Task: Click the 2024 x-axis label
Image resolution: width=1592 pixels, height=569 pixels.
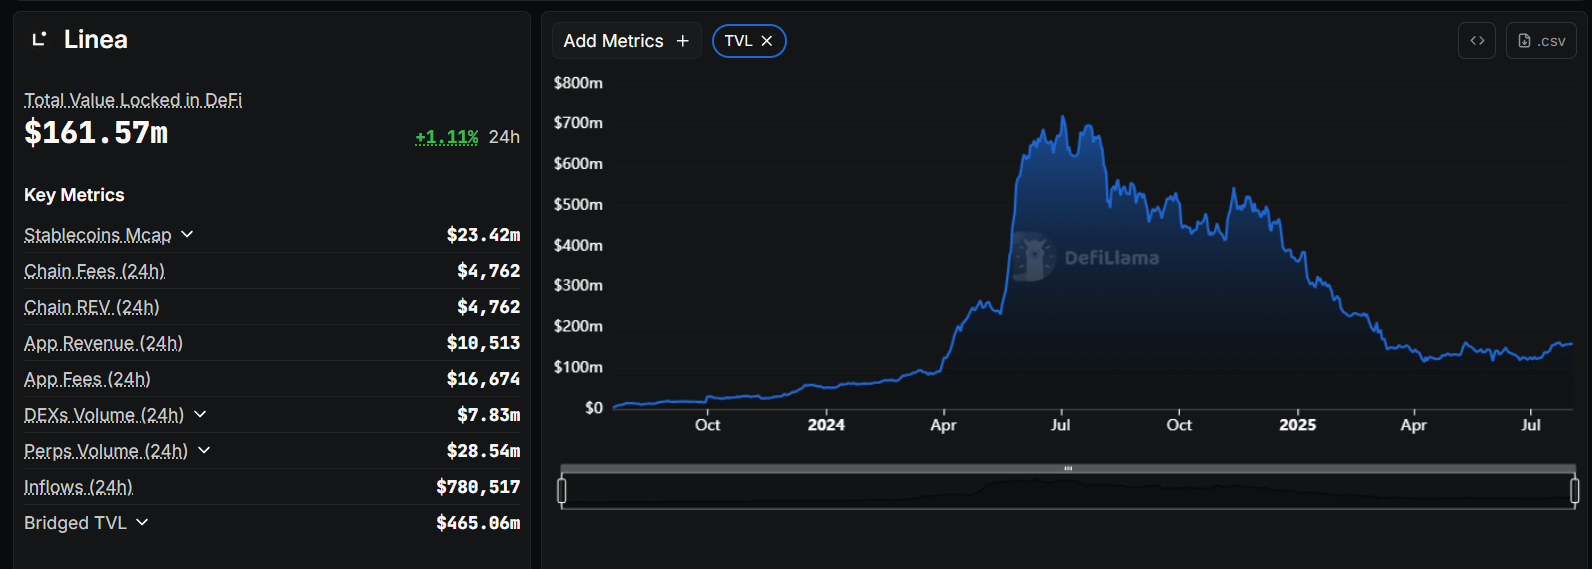Action: [x=826, y=425]
